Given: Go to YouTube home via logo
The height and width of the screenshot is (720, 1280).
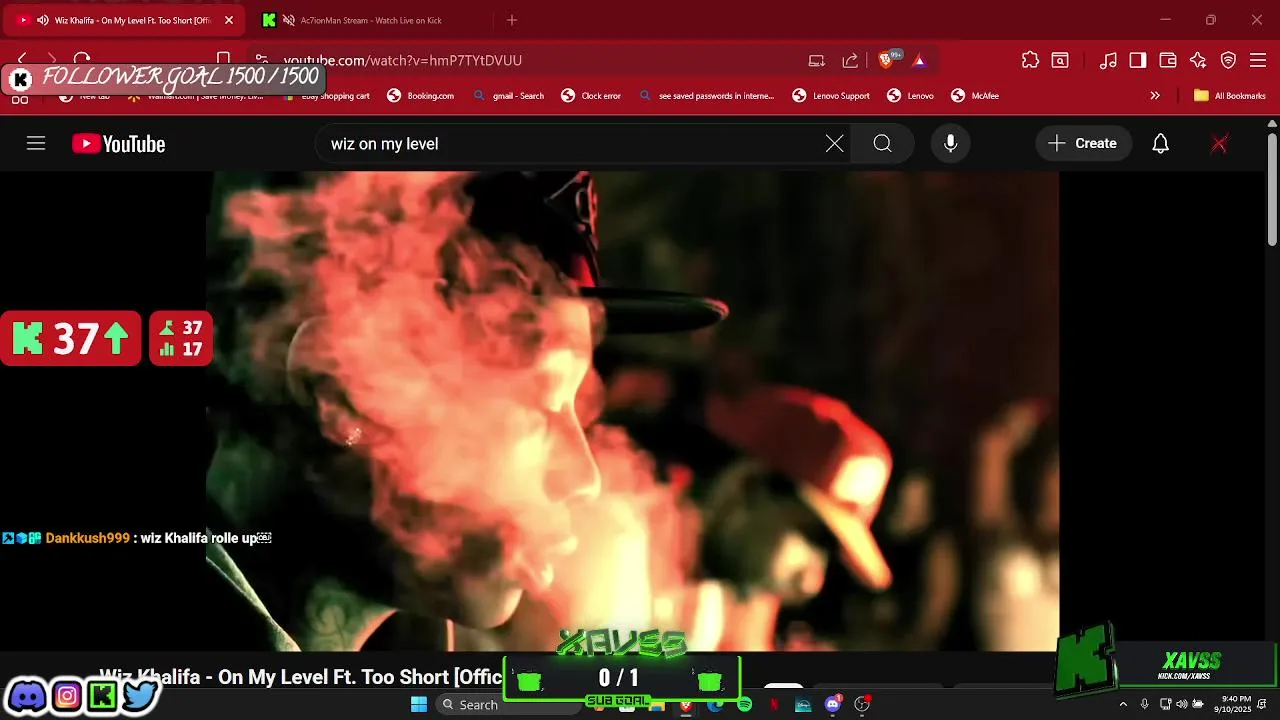Looking at the screenshot, I should (x=118, y=144).
